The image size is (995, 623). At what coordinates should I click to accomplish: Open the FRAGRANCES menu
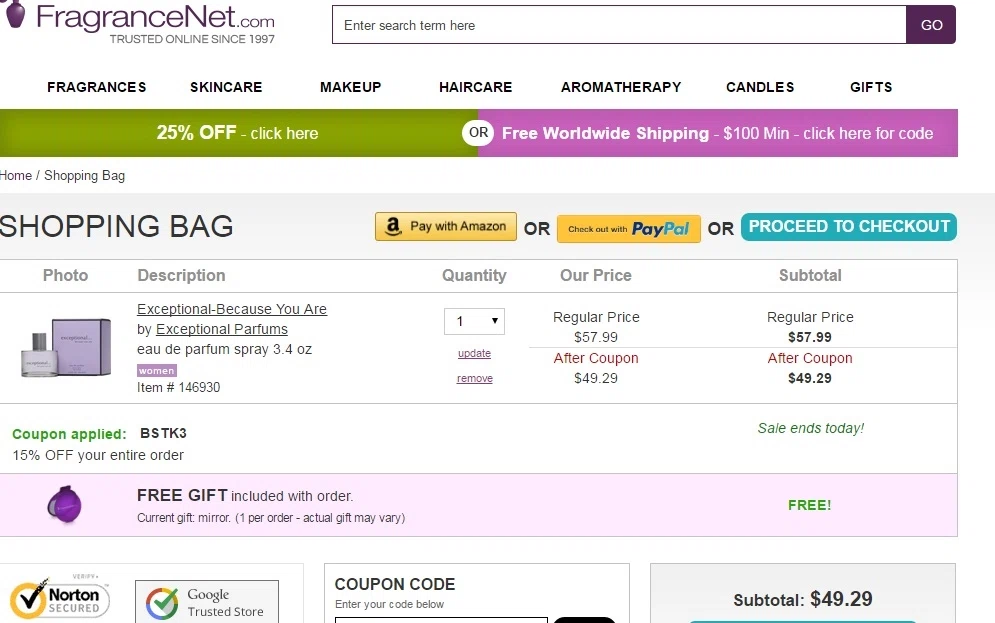pos(96,87)
